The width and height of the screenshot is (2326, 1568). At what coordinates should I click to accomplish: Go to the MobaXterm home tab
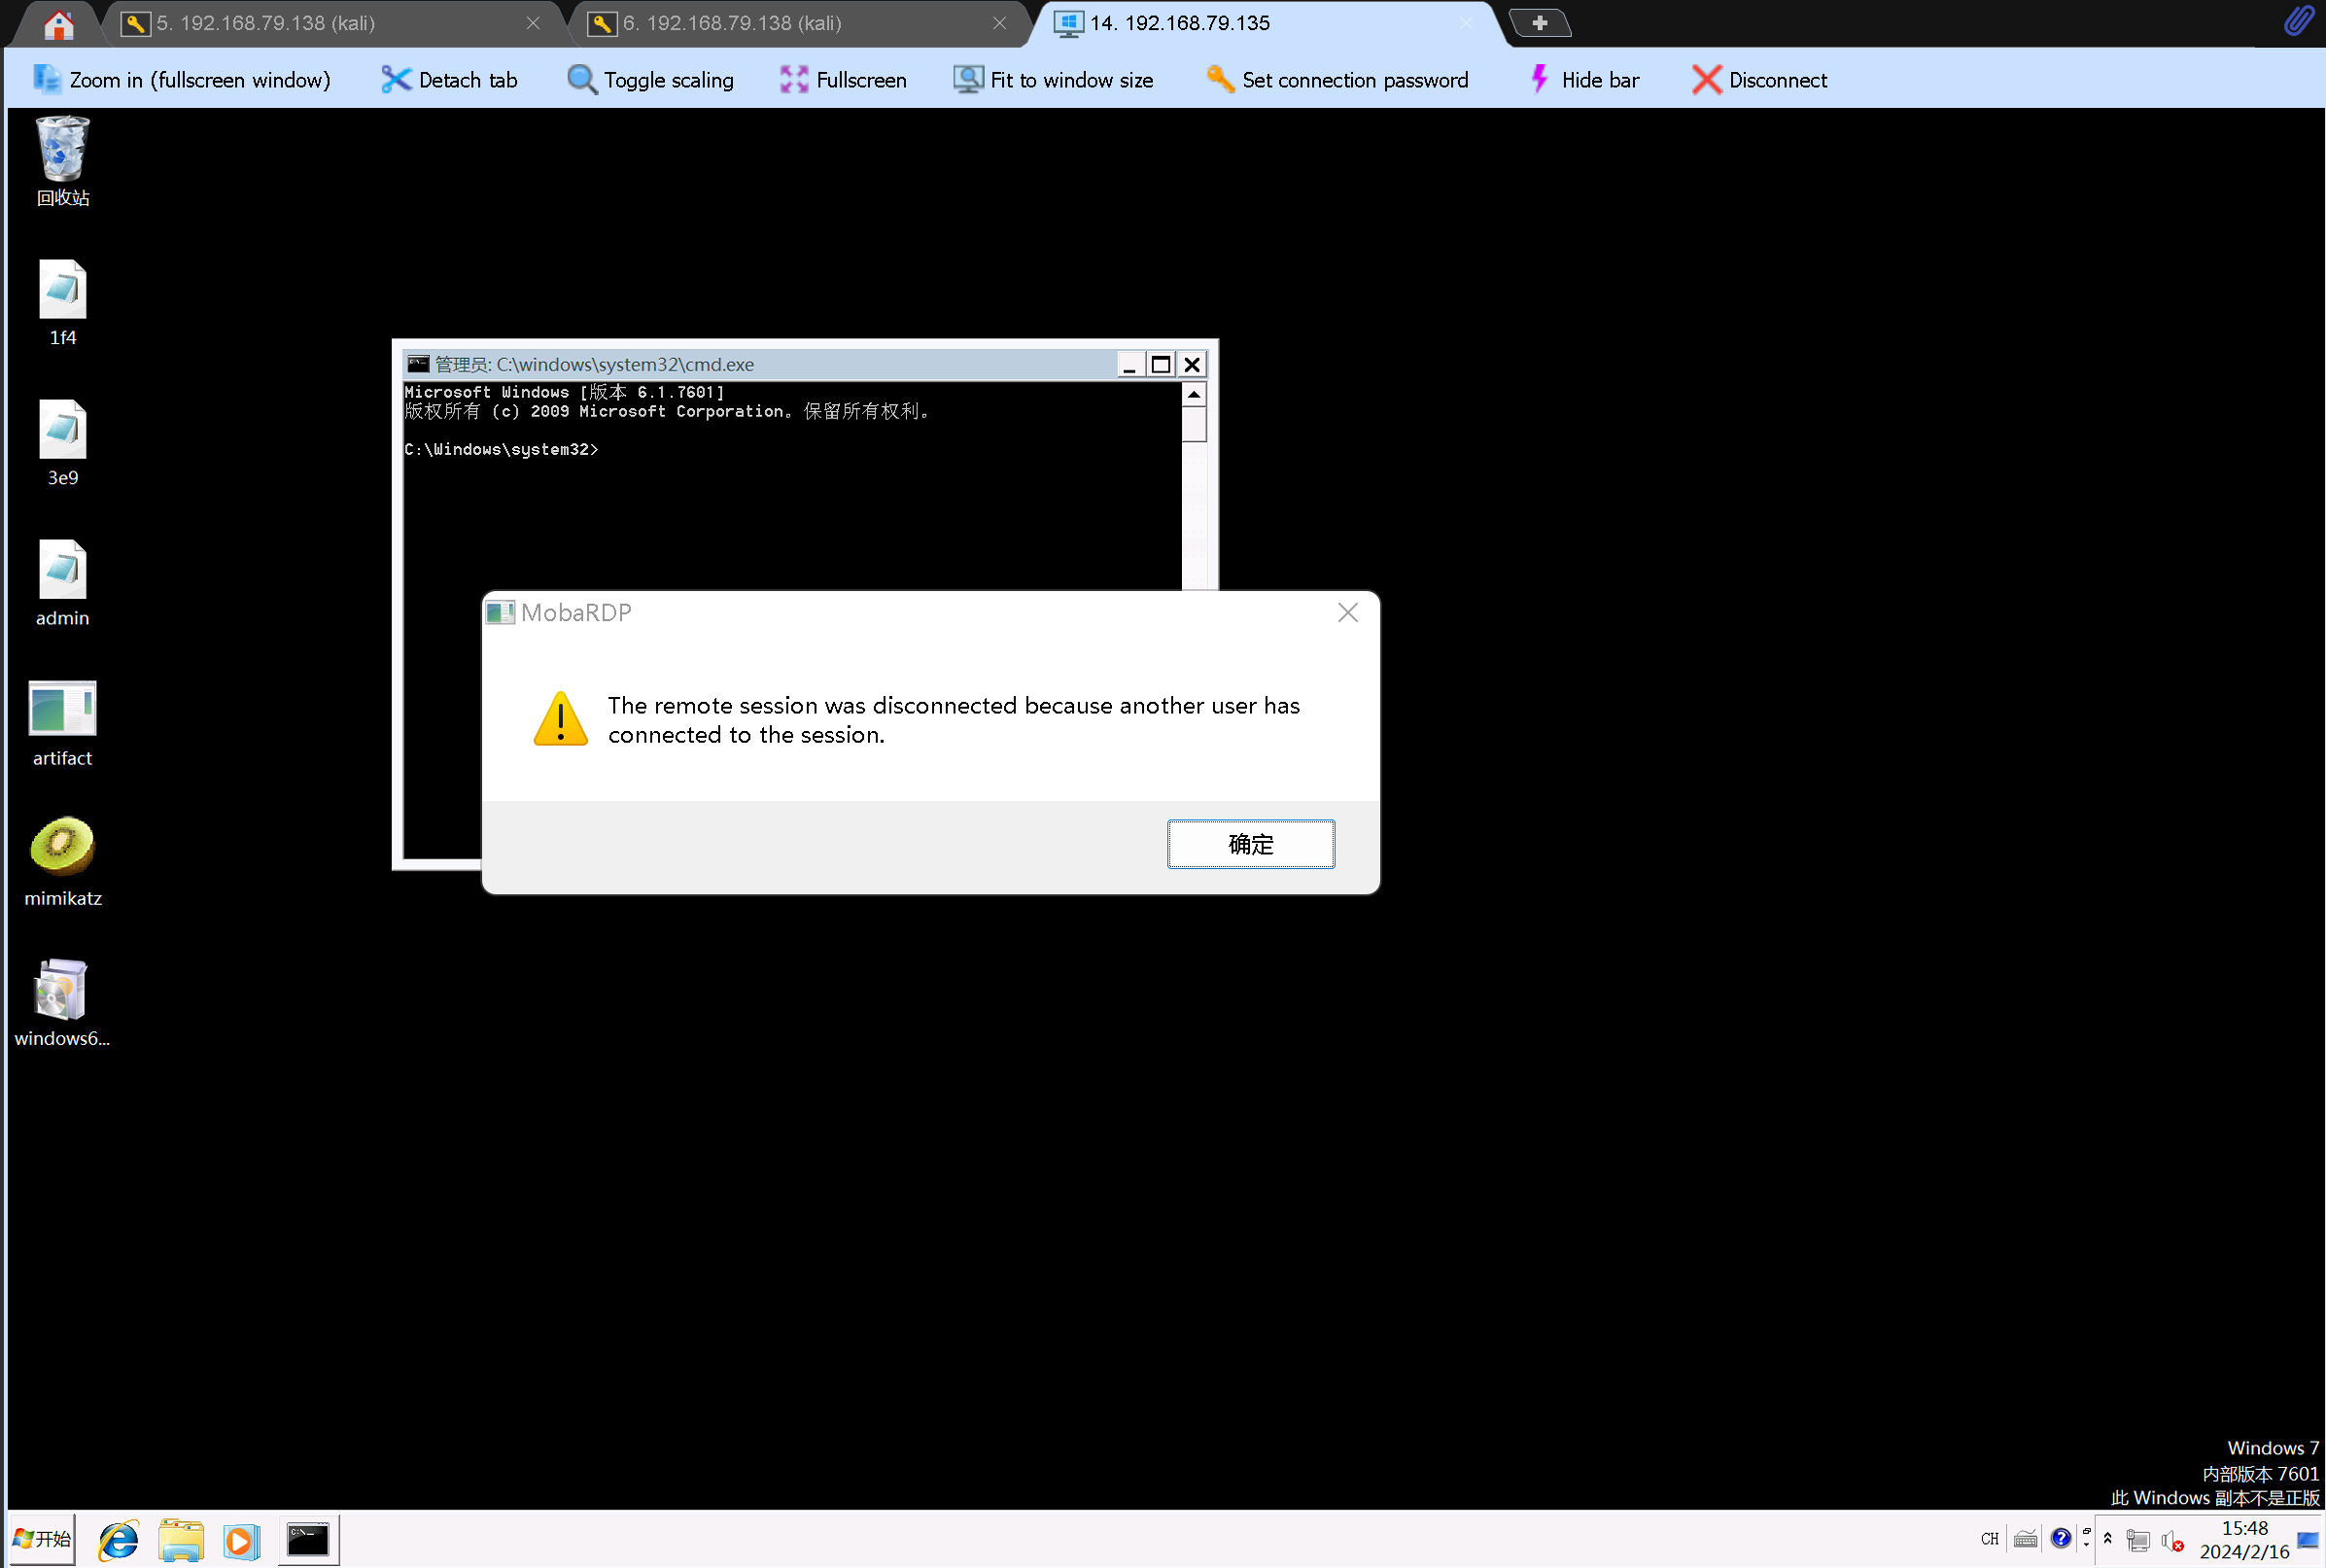(58, 24)
